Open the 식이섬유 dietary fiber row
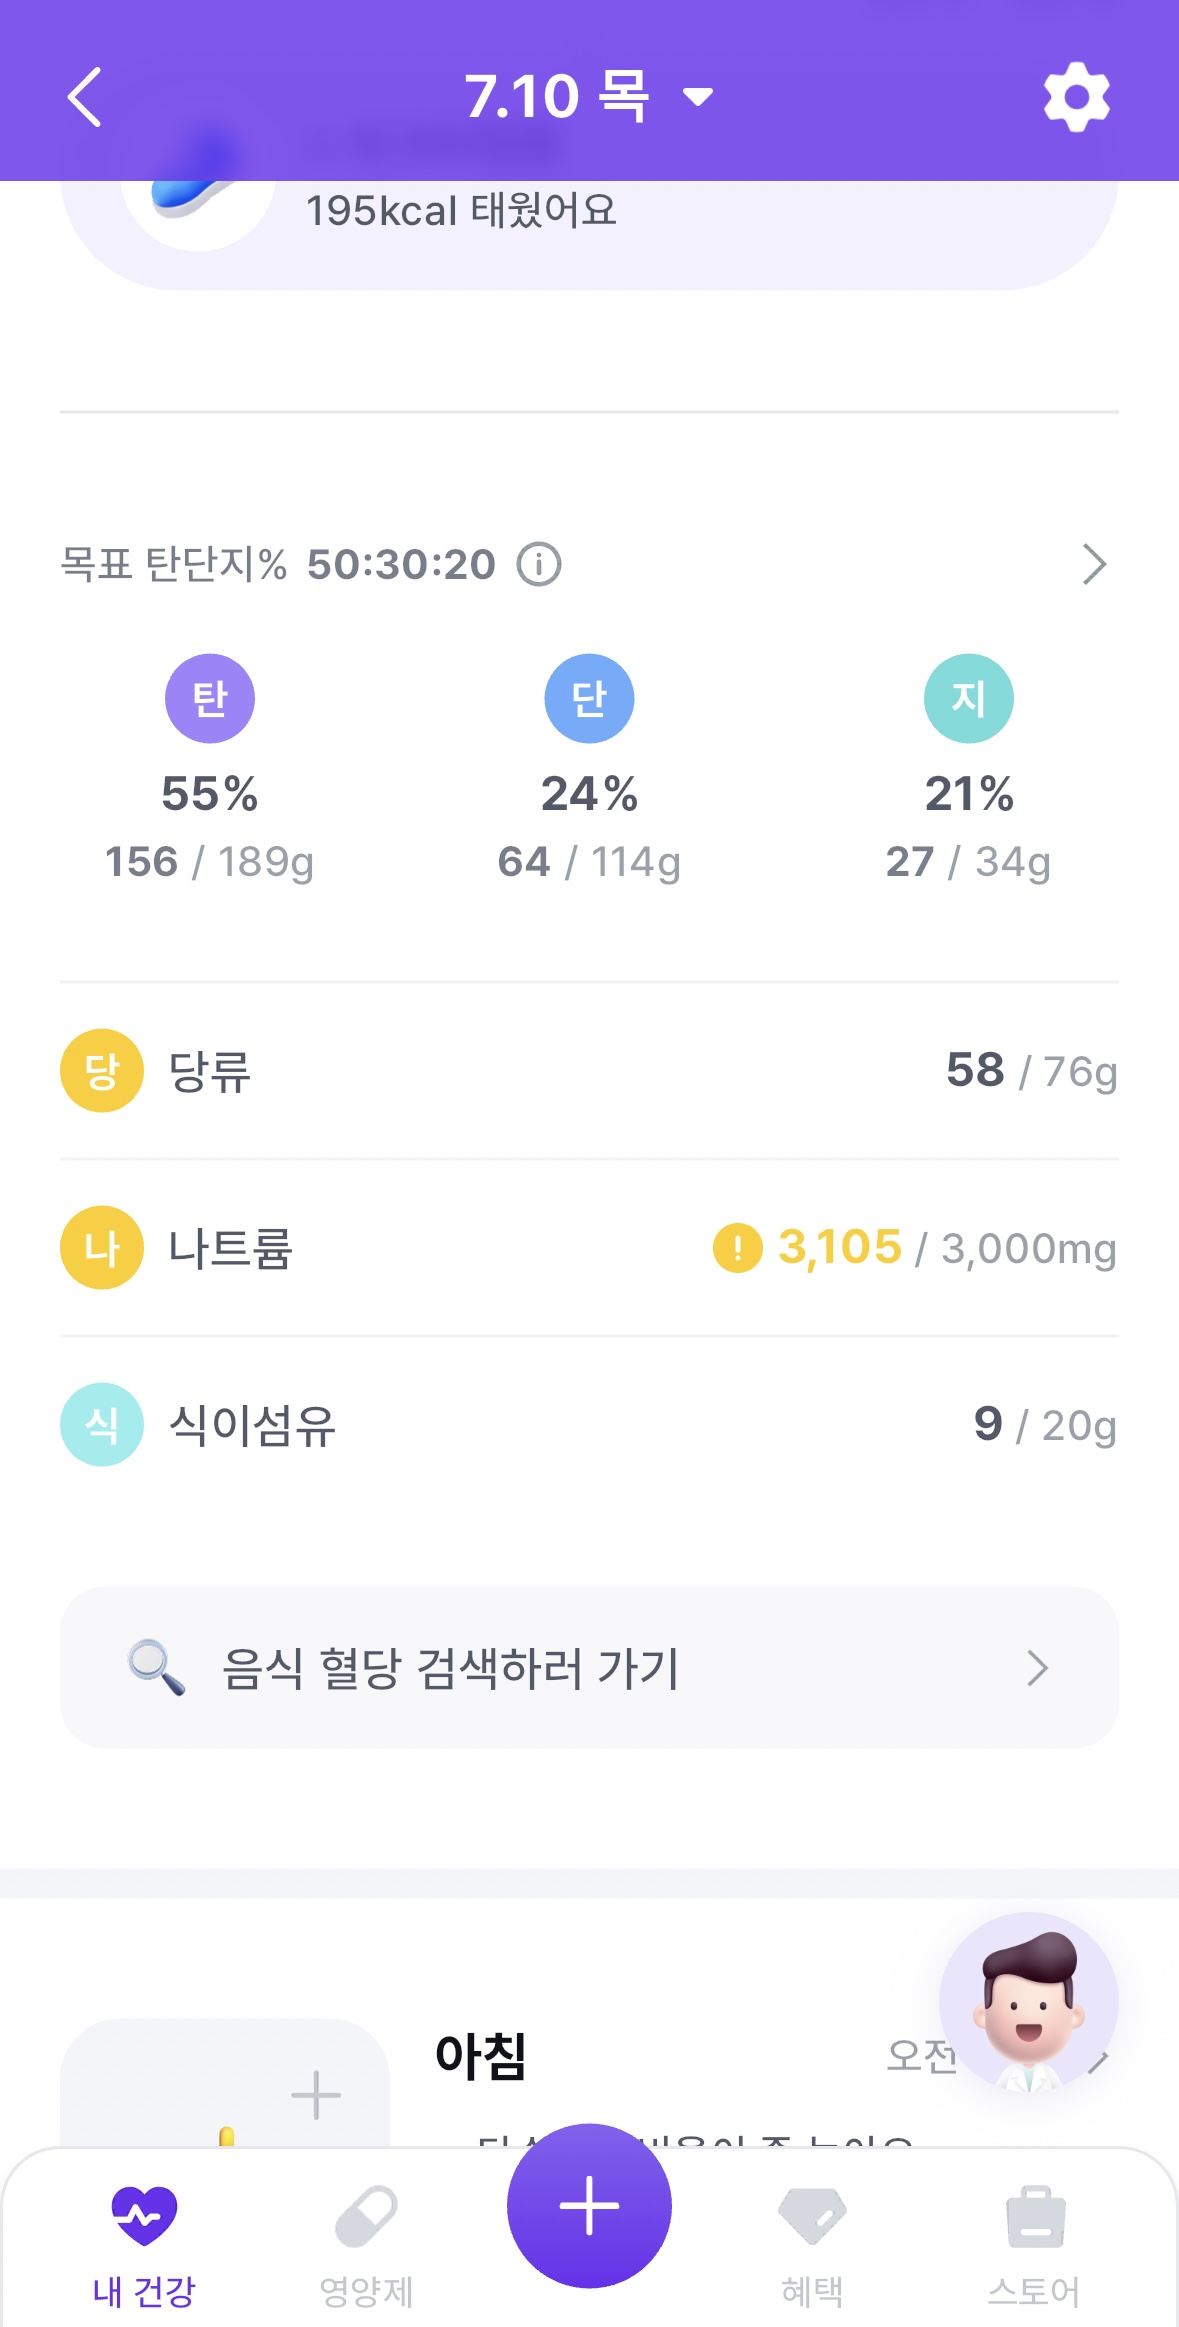This screenshot has width=1179, height=2327. (589, 1424)
